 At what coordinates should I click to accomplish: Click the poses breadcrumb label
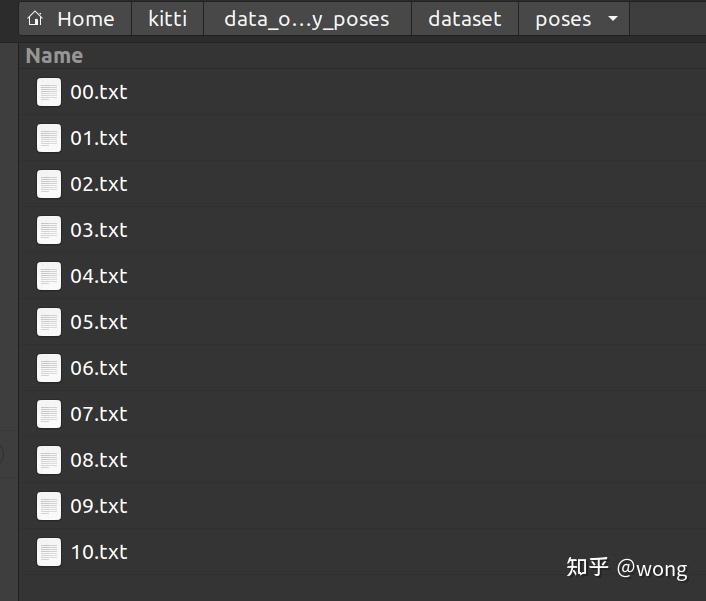click(x=562, y=19)
